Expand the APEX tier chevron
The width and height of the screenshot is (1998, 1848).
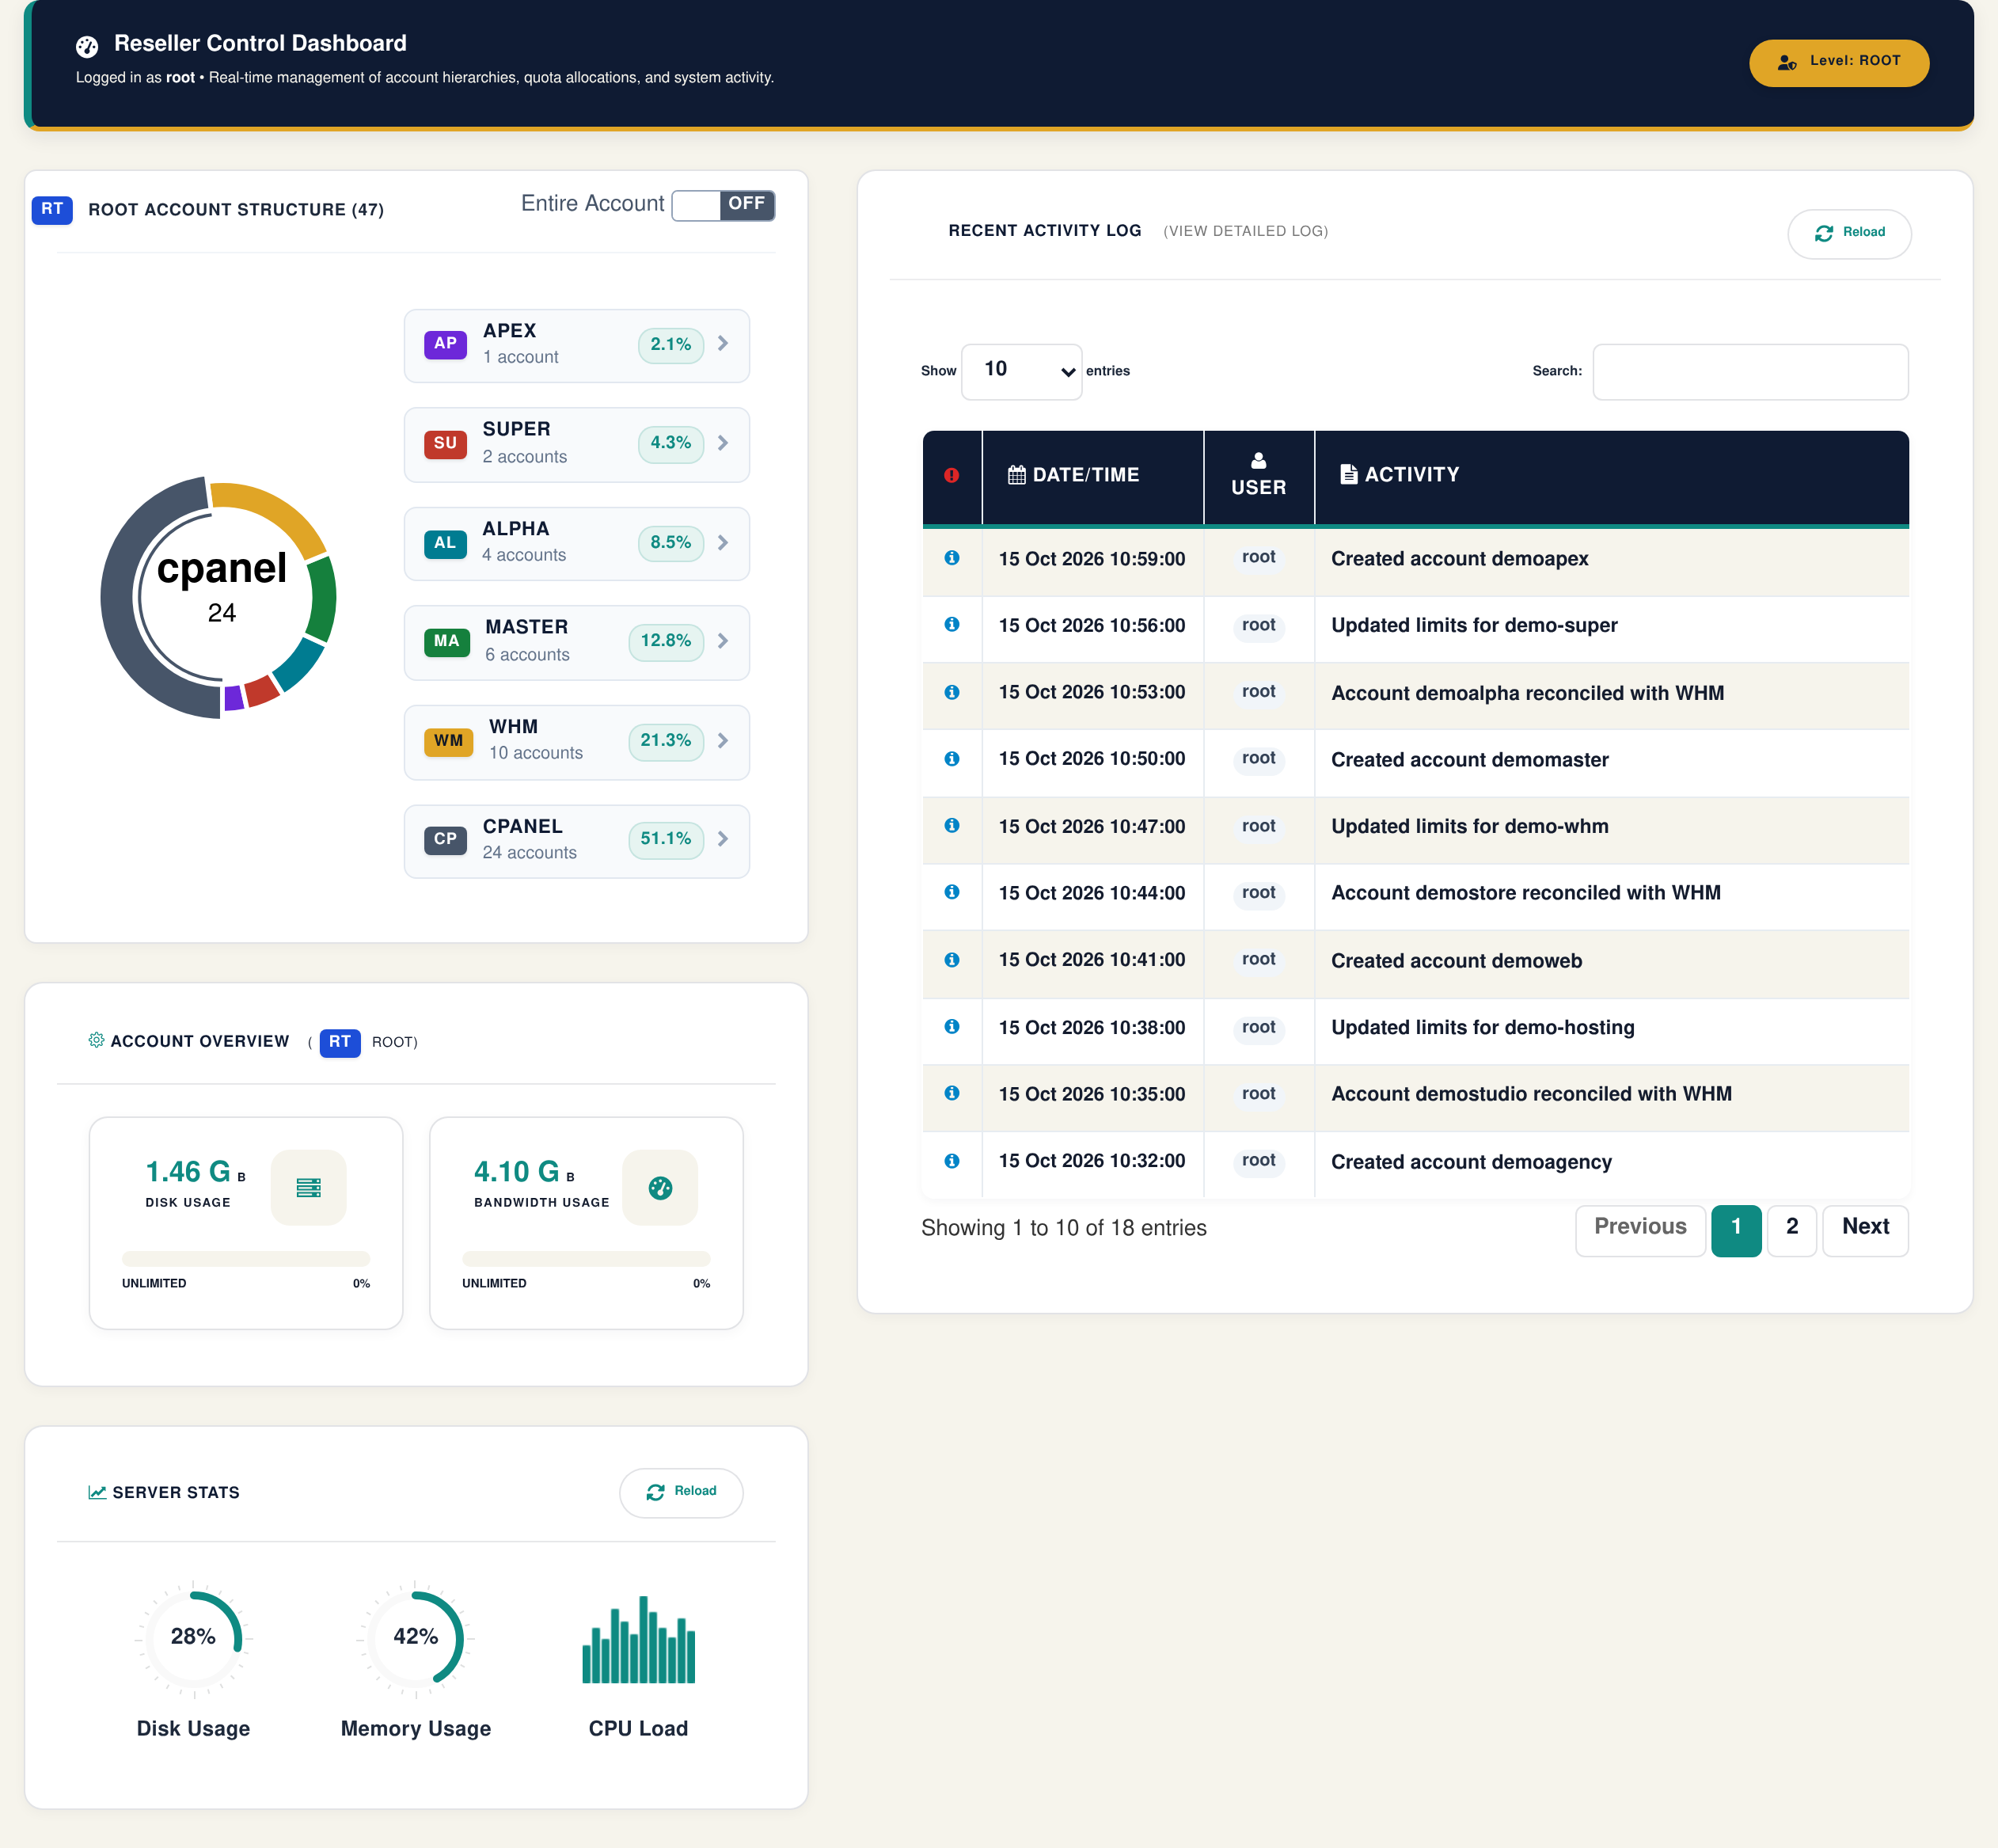coord(723,344)
